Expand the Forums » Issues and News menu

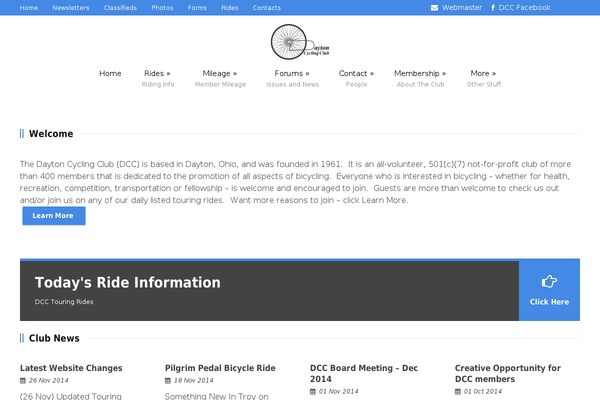click(x=292, y=78)
